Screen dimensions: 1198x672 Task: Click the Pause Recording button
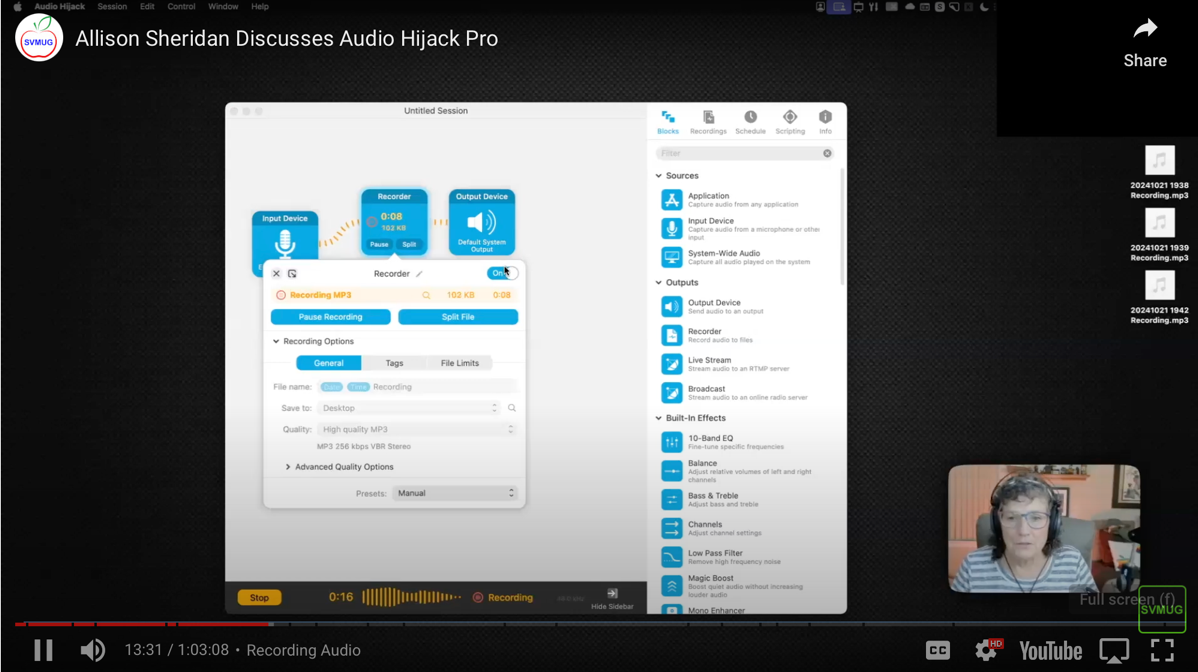(330, 317)
